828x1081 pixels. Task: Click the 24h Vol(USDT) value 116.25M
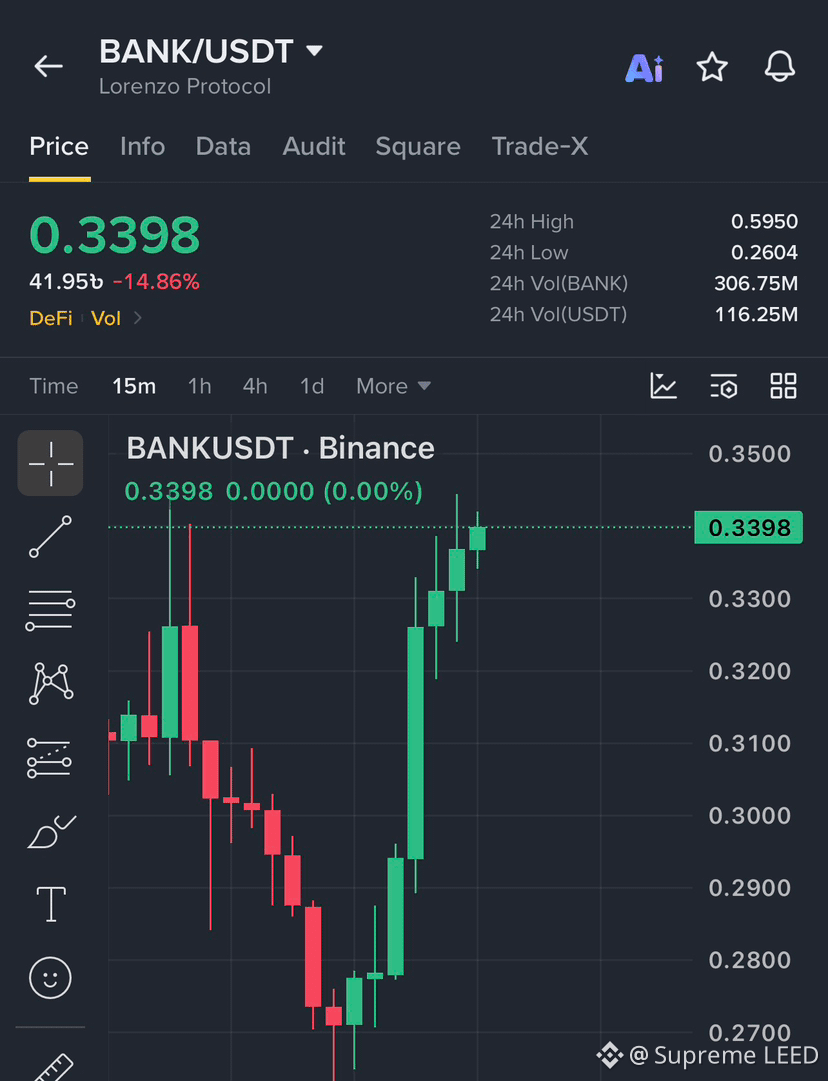(756, 314)
